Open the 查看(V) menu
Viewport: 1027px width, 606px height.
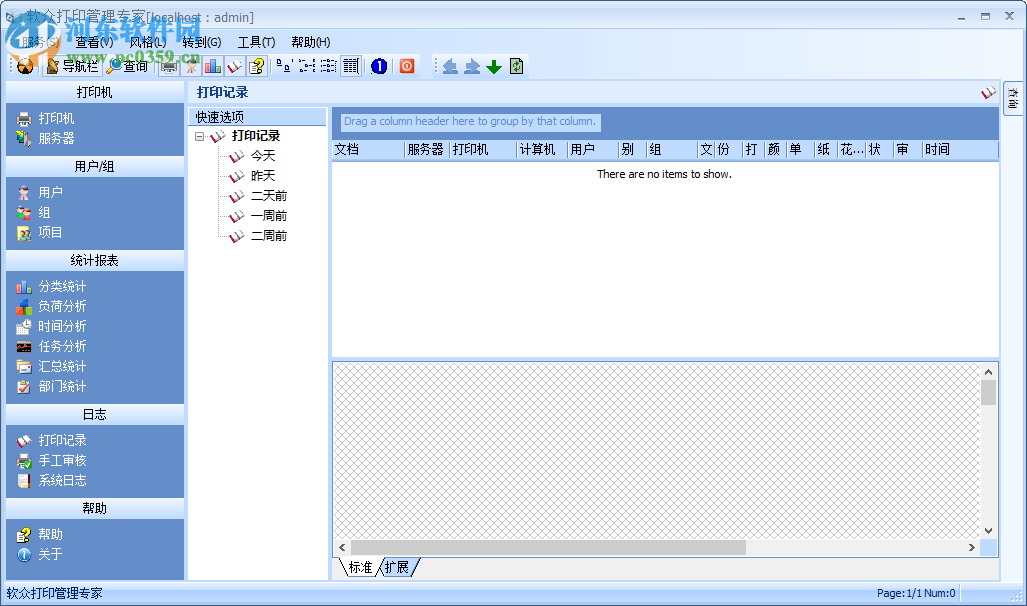coord(94,43)
